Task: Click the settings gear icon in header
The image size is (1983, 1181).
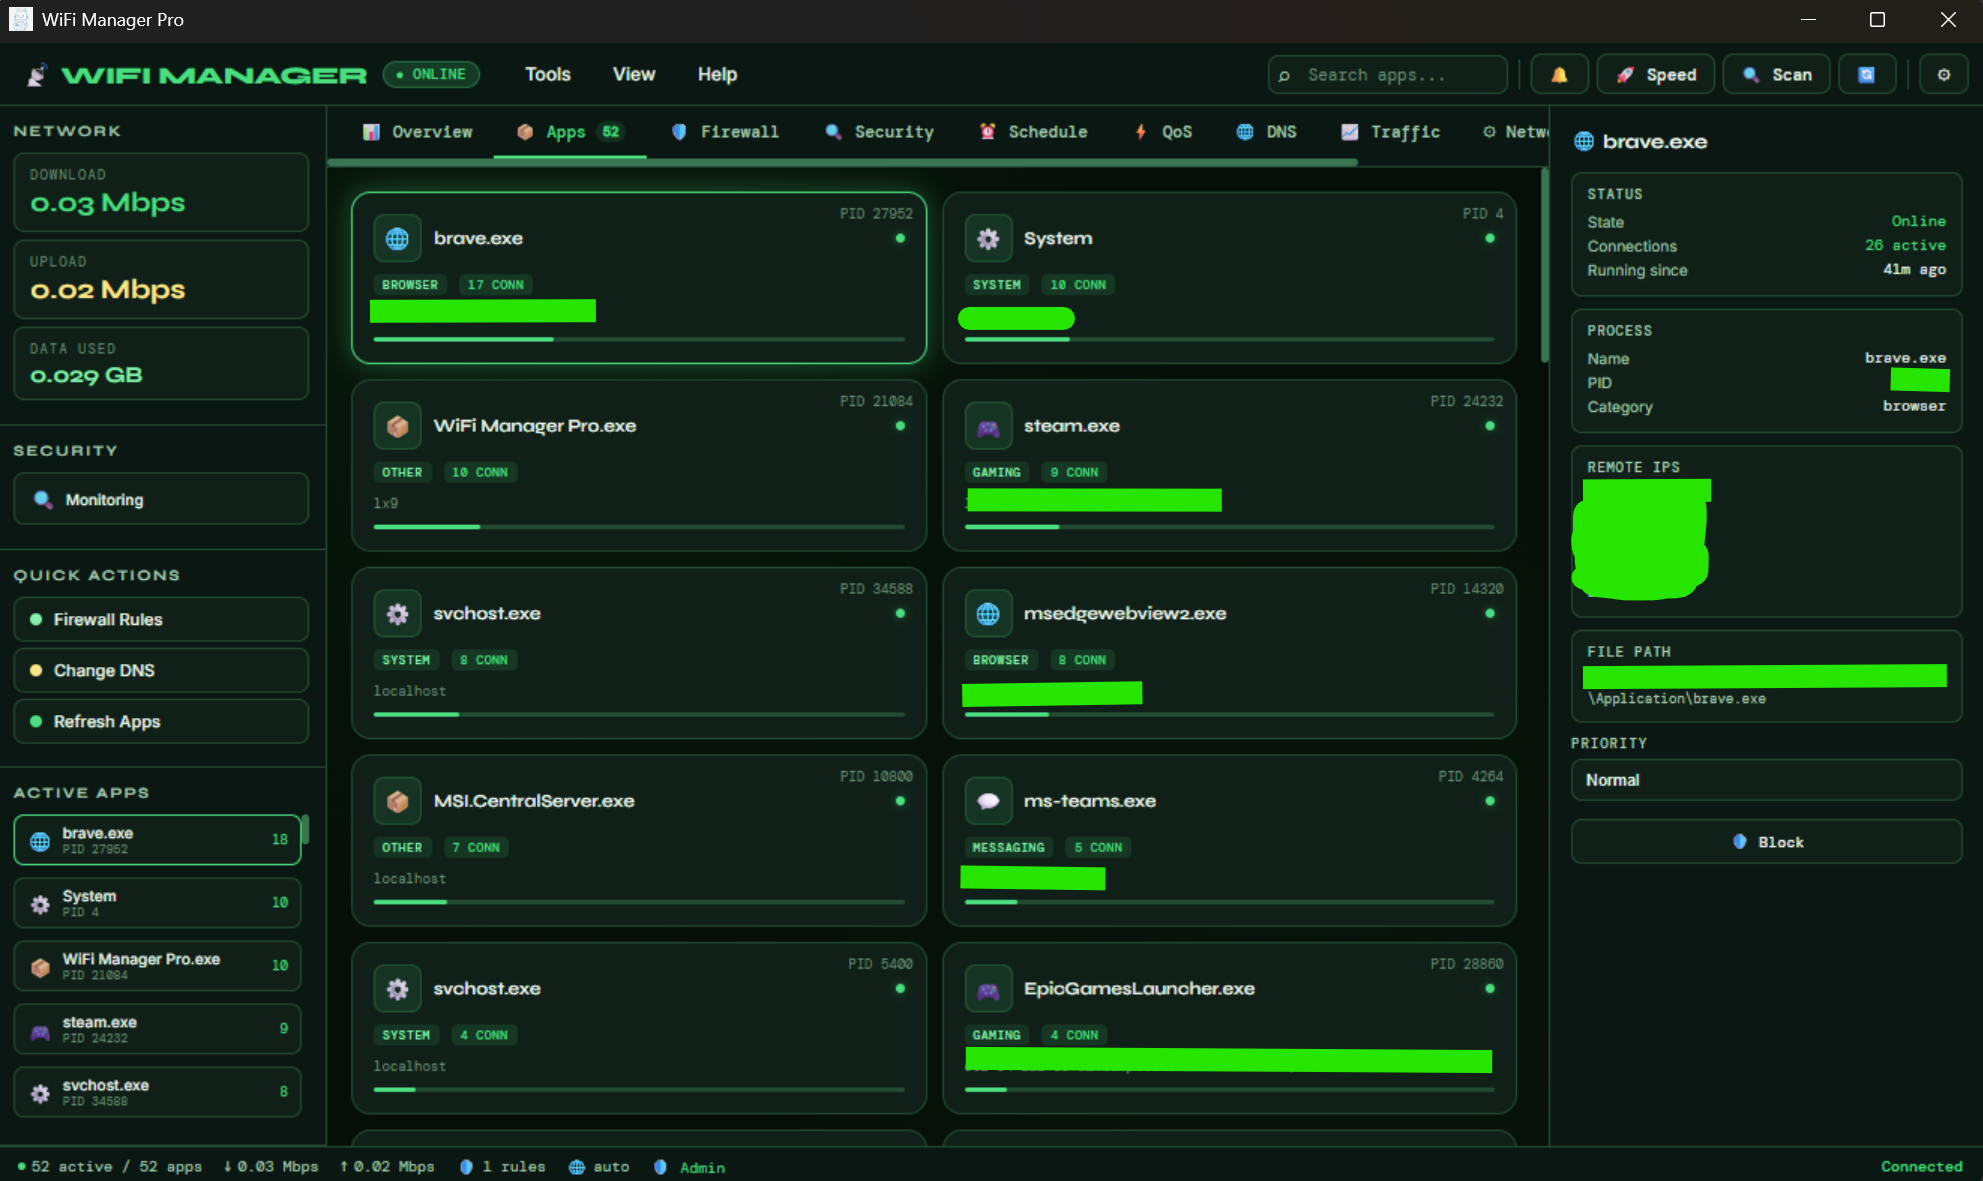Action: click(1943, 75)
